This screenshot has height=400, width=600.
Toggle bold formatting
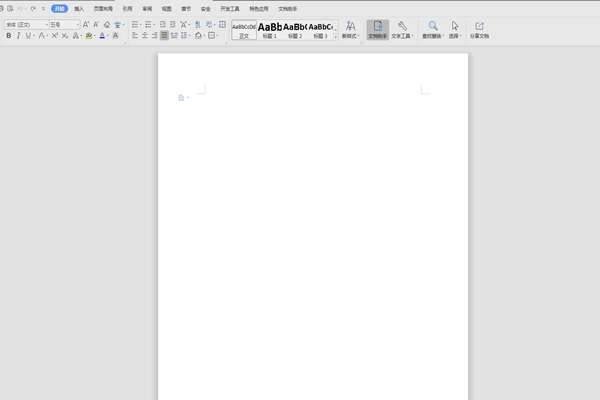tap(8, 35)
